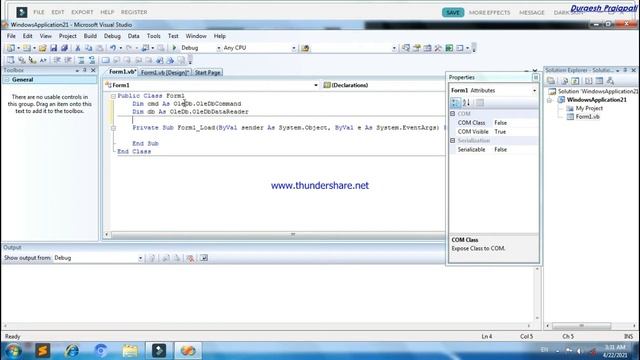Click the New Project toolbar icon

tap(11, 48)
